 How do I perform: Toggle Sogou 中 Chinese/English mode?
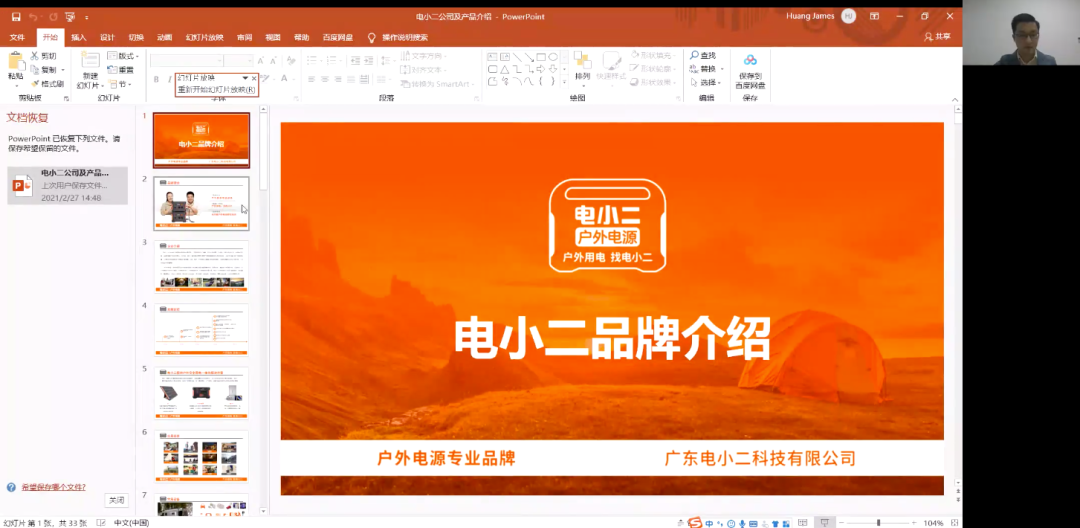pos(709,524)
